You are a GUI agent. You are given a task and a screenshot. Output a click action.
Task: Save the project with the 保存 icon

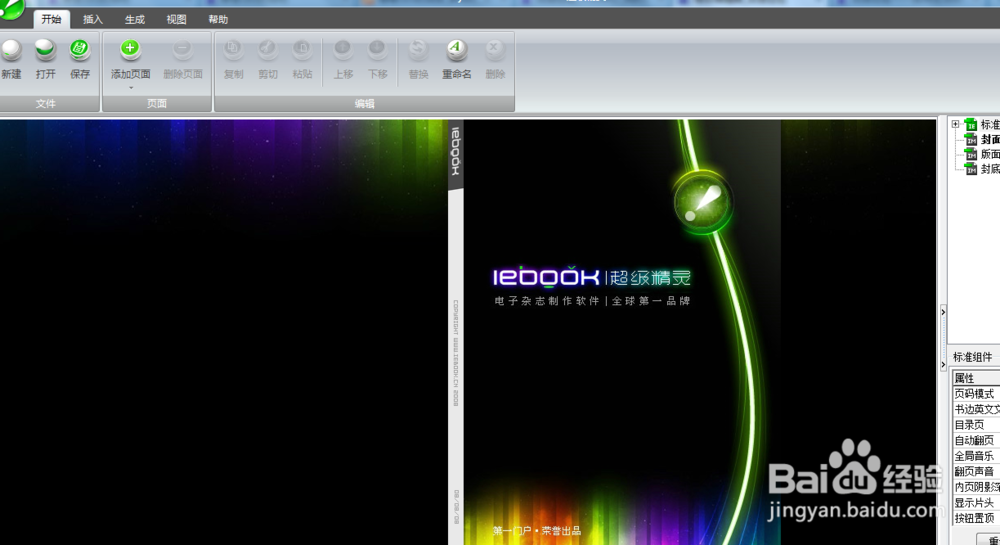coord(80,50)
